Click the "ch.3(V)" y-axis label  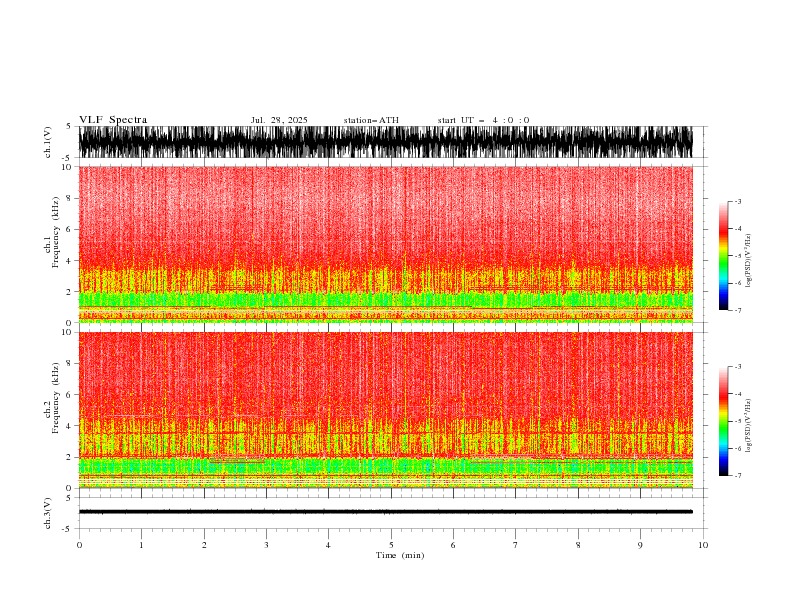[48, 513]
